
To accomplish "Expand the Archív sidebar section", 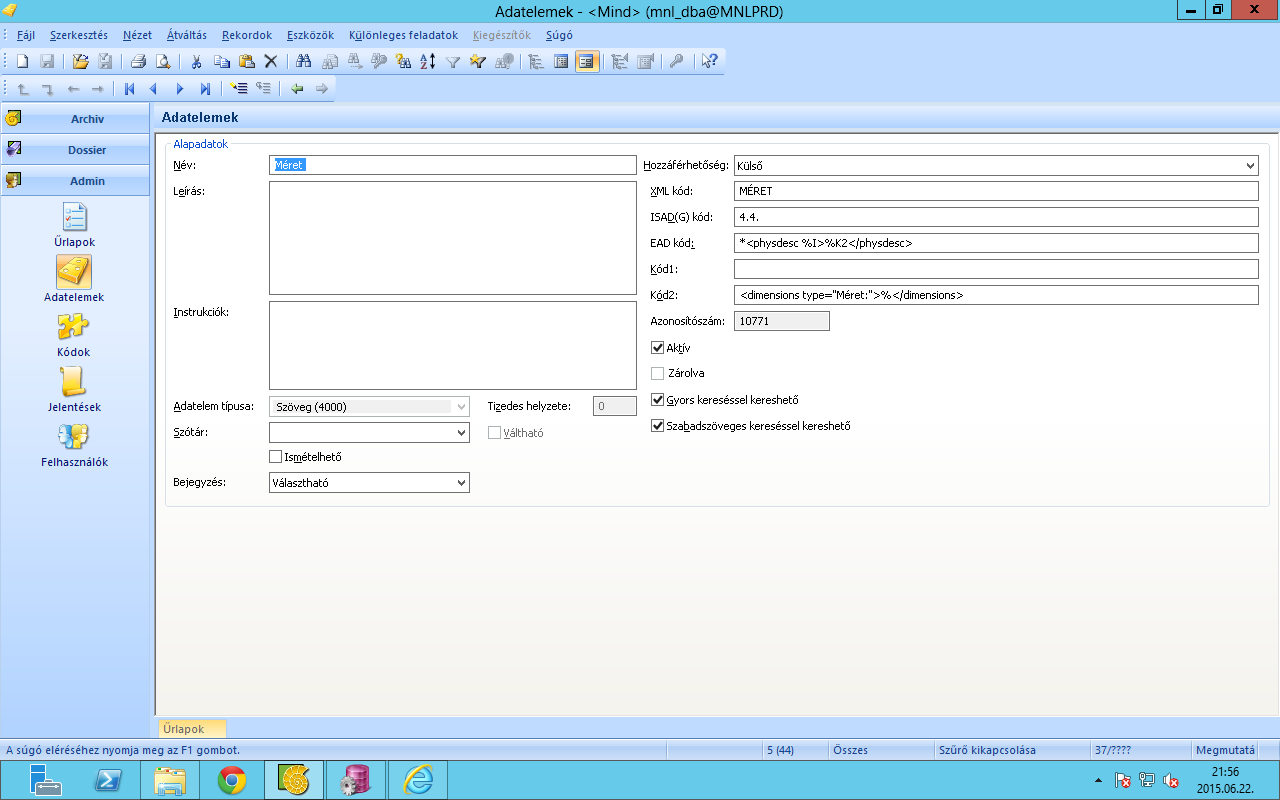I will 75,118.
